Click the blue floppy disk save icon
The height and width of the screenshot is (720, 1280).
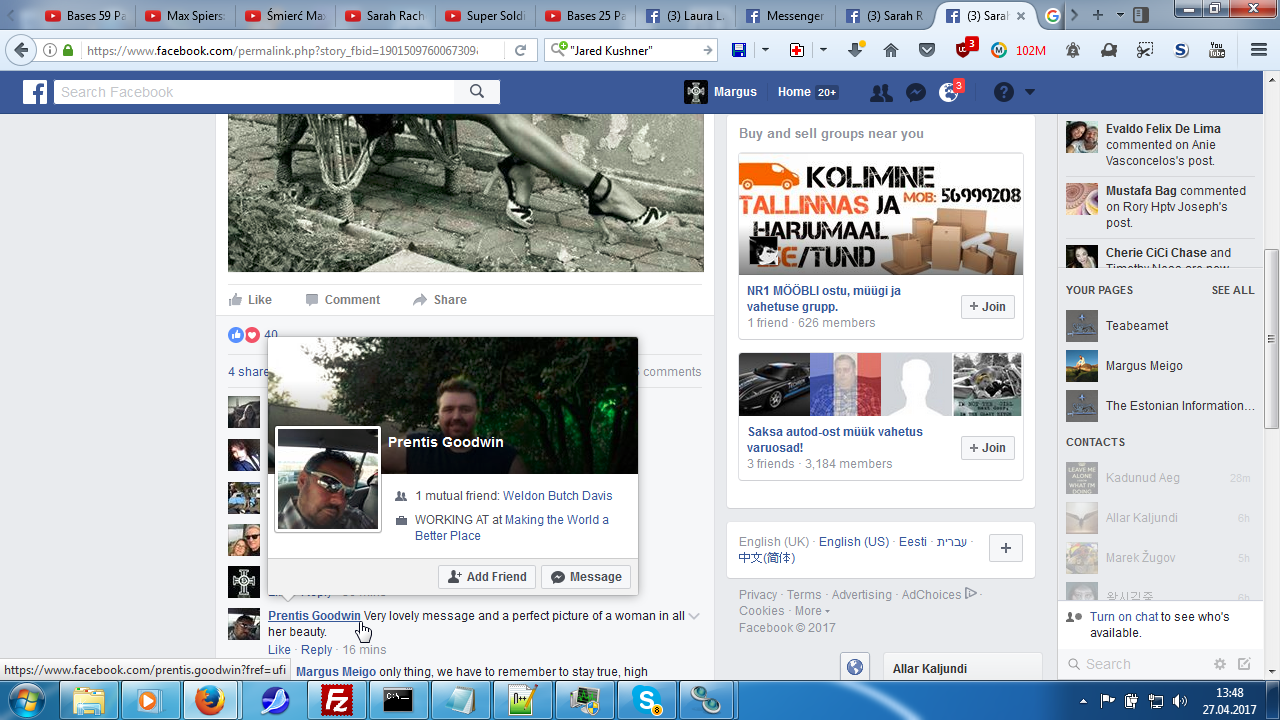tap(739, 50)
